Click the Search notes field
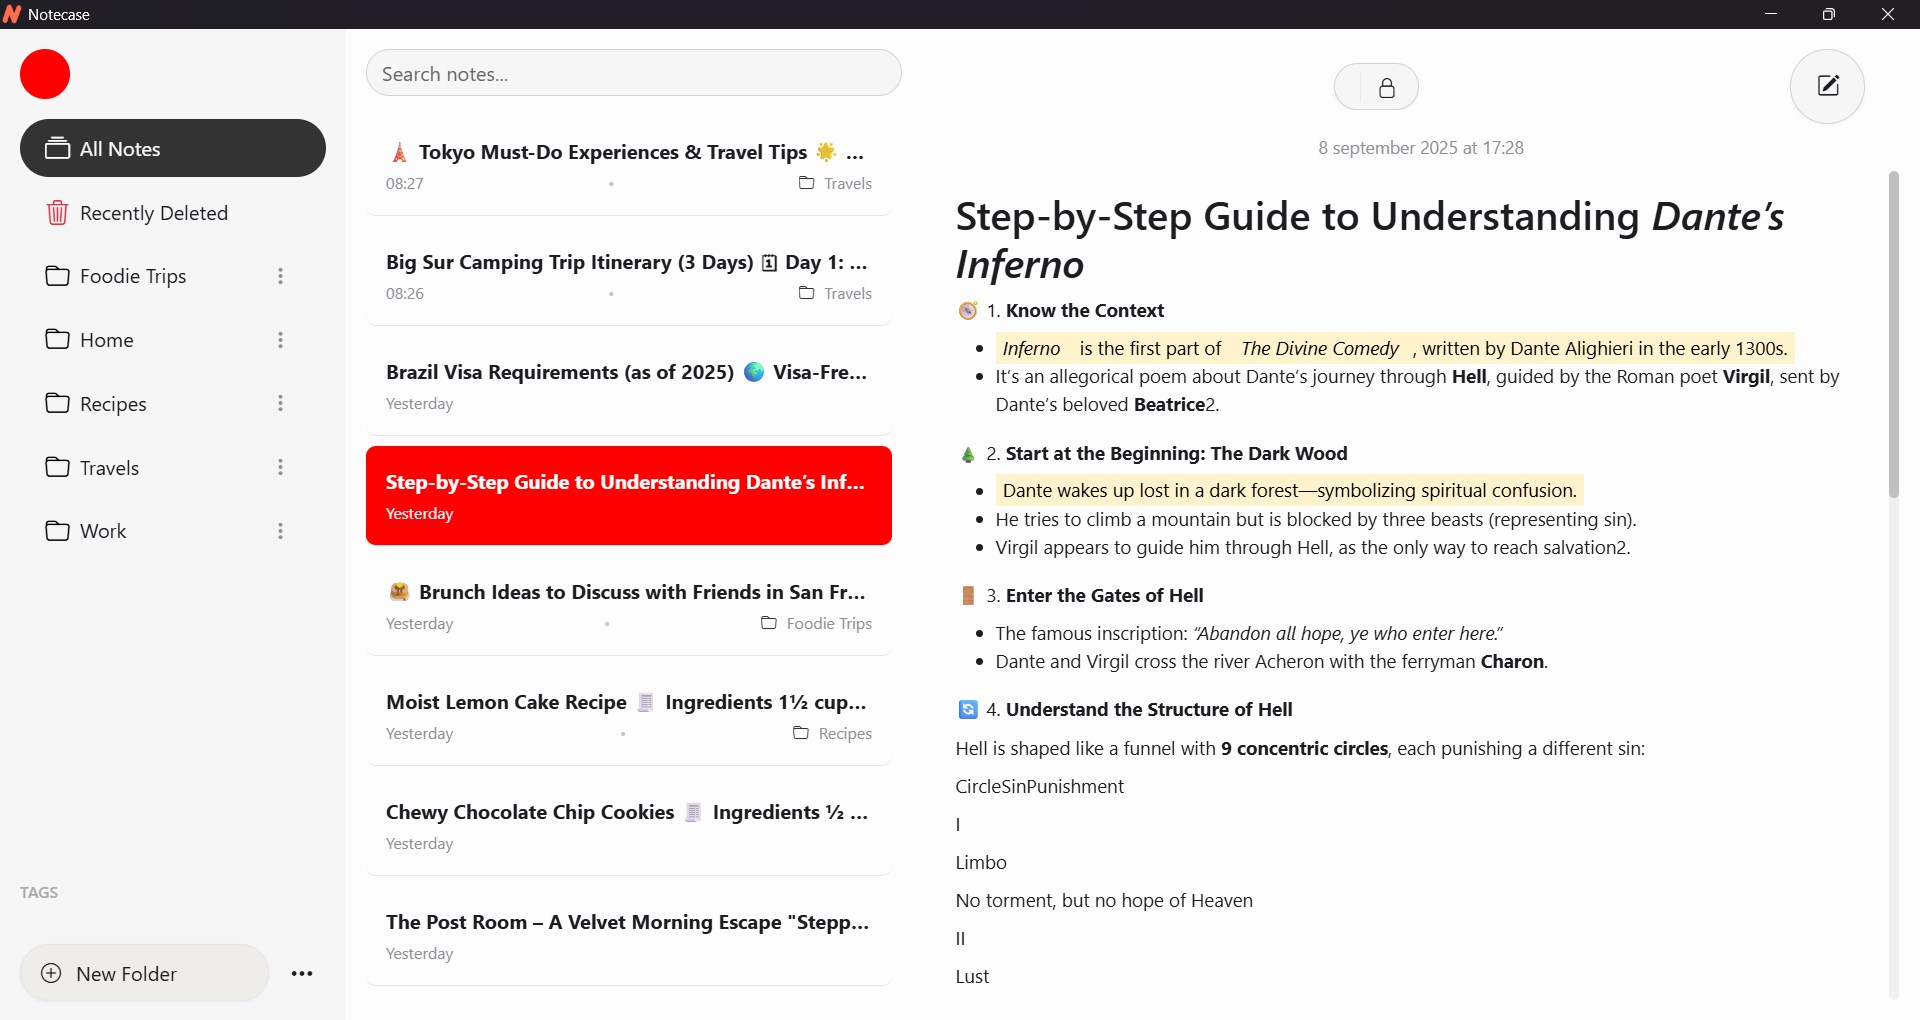 click(634, 73)
